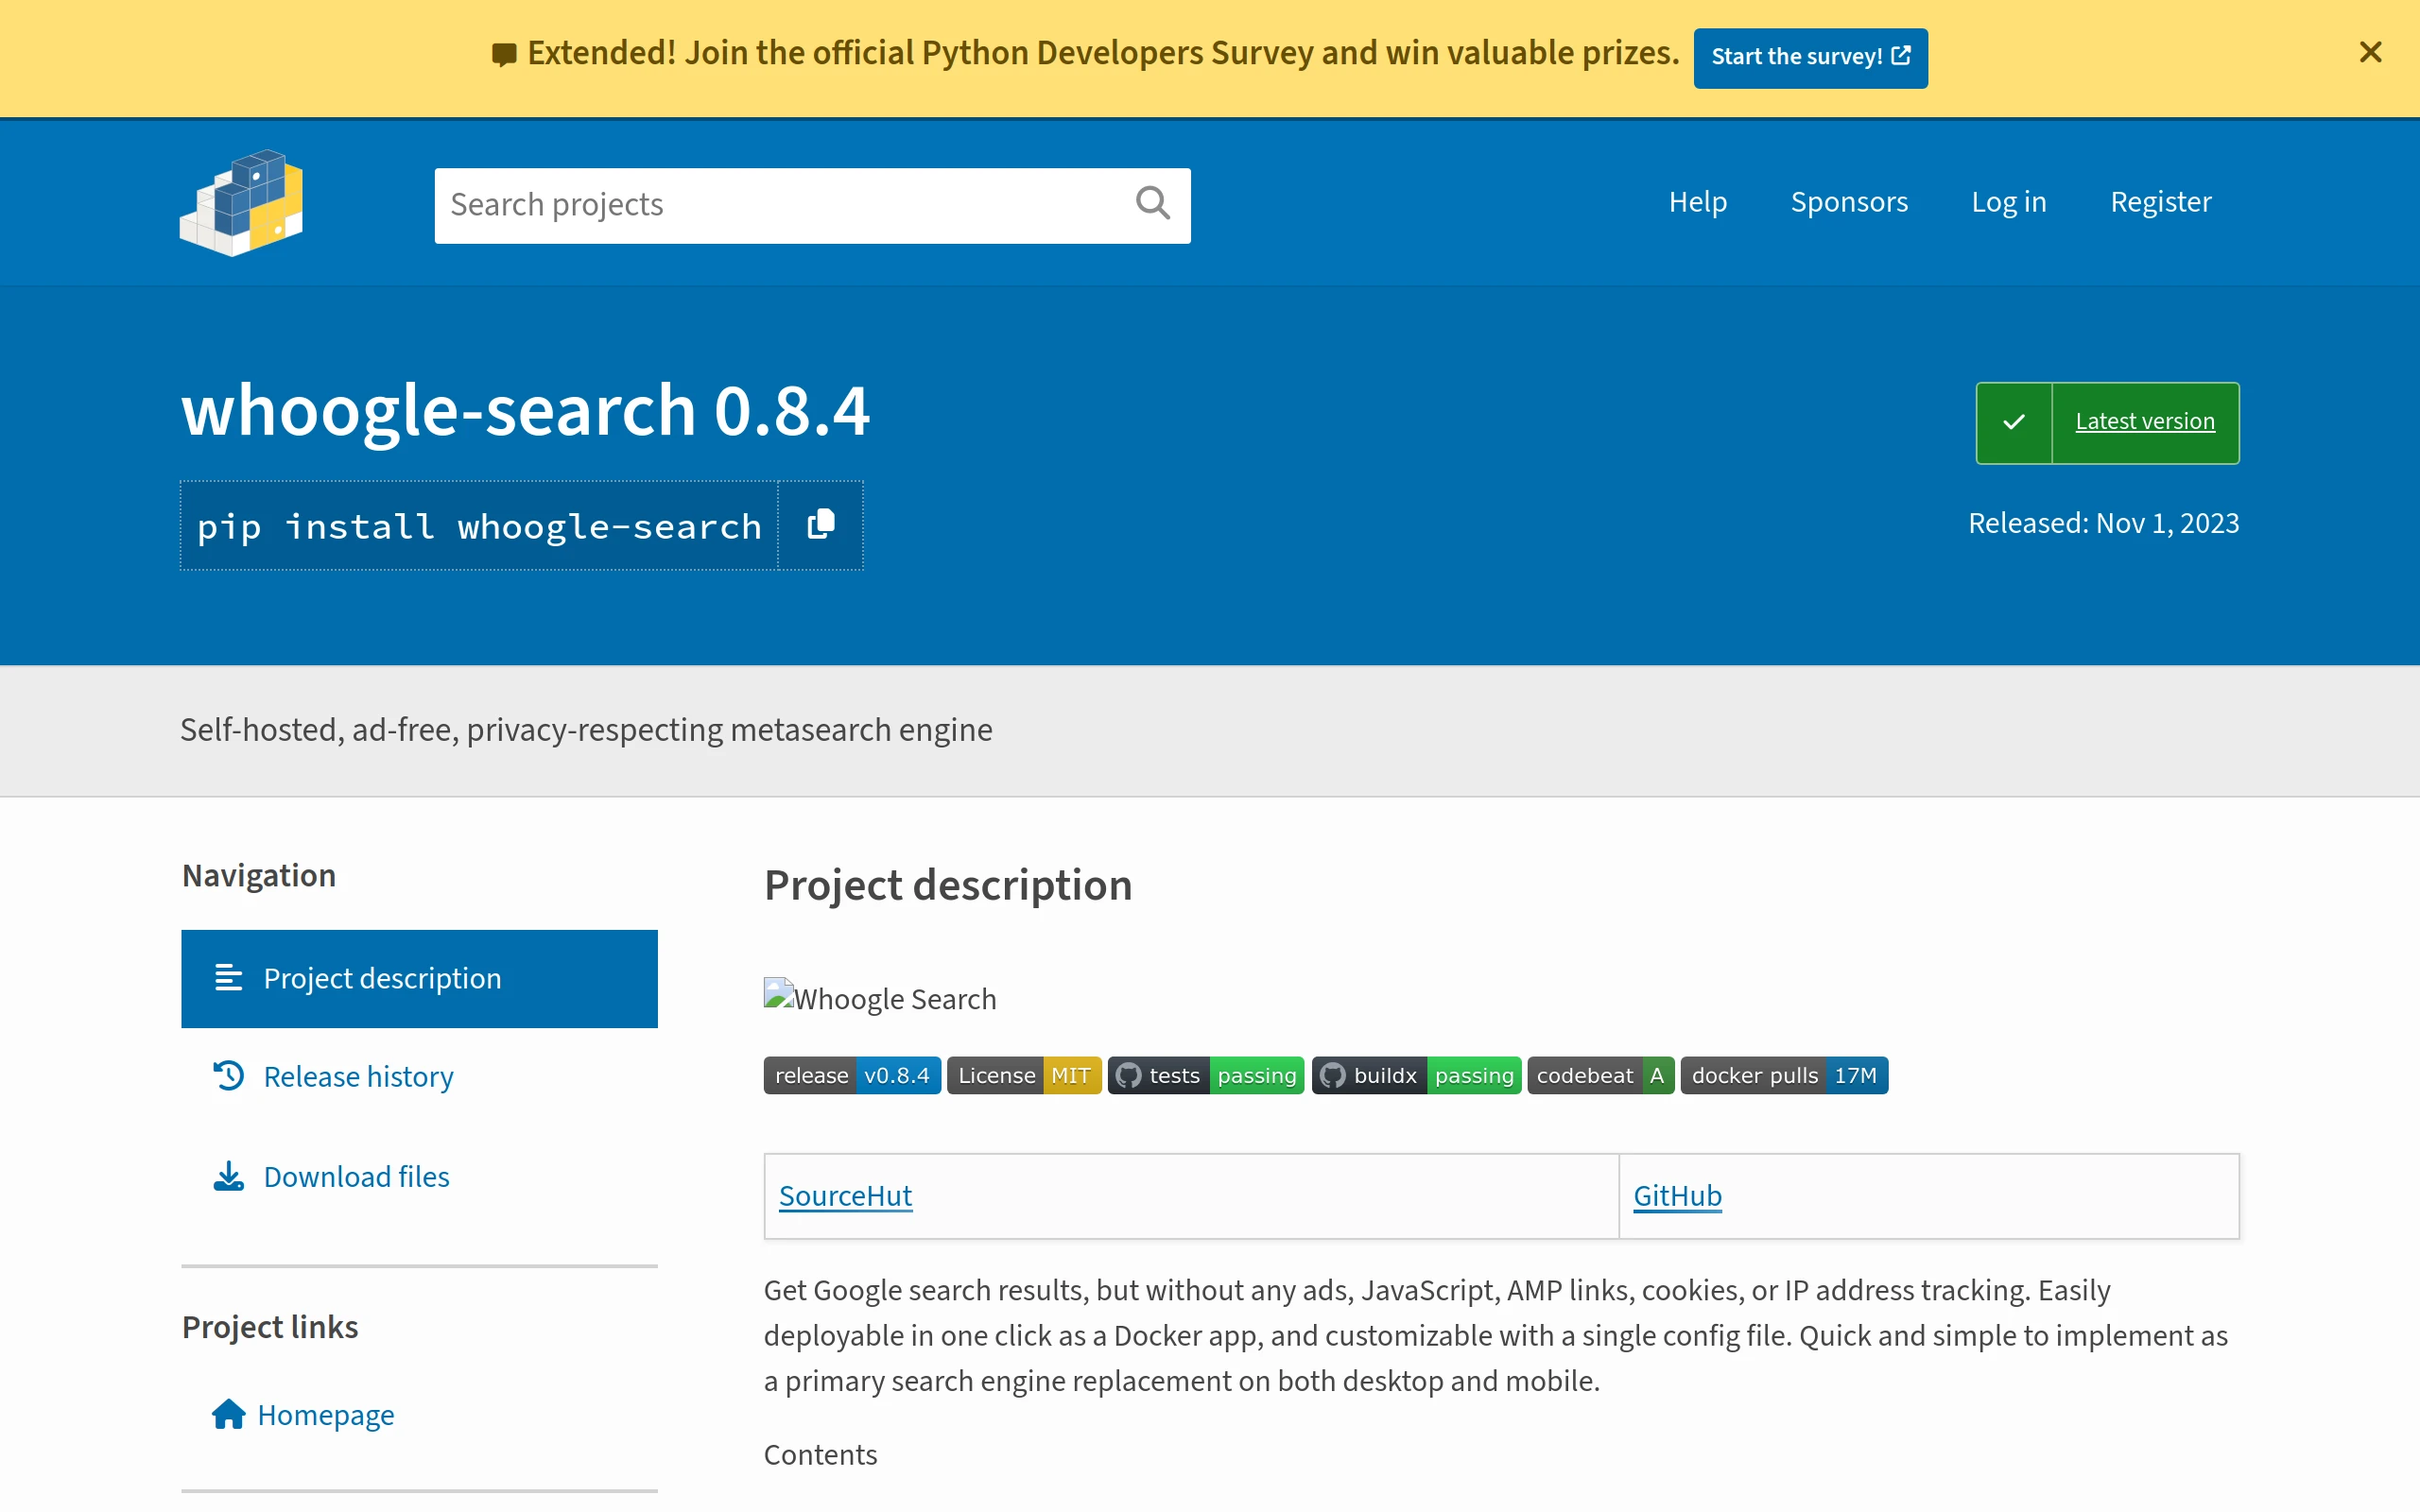Switch to the Download files section
The image size is (2420, 1512).
click(355, 1176)
